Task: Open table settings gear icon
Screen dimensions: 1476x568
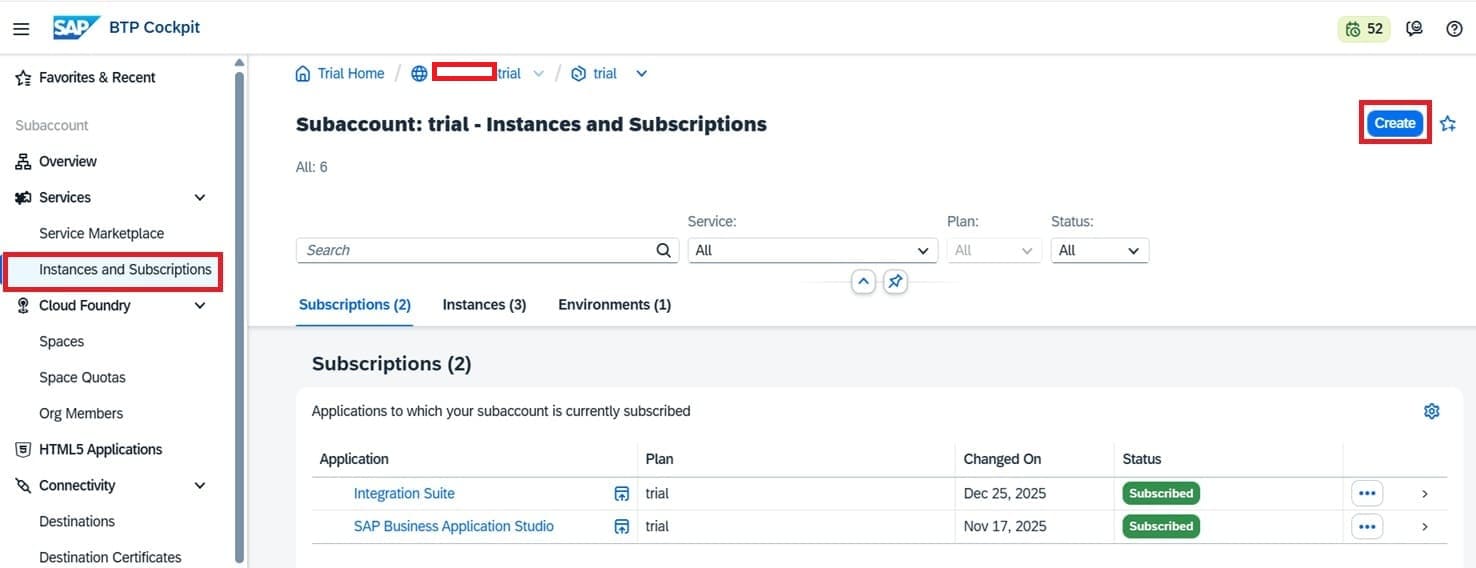Action: click(1431, 411)
